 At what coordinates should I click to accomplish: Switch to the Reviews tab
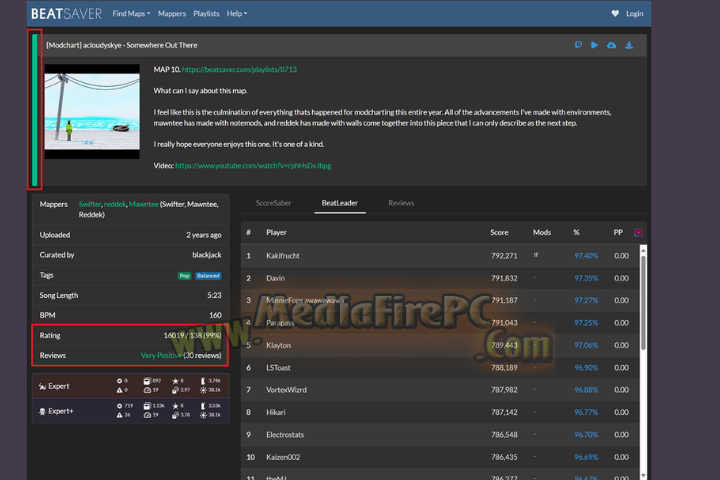click(x=401, y=203)
